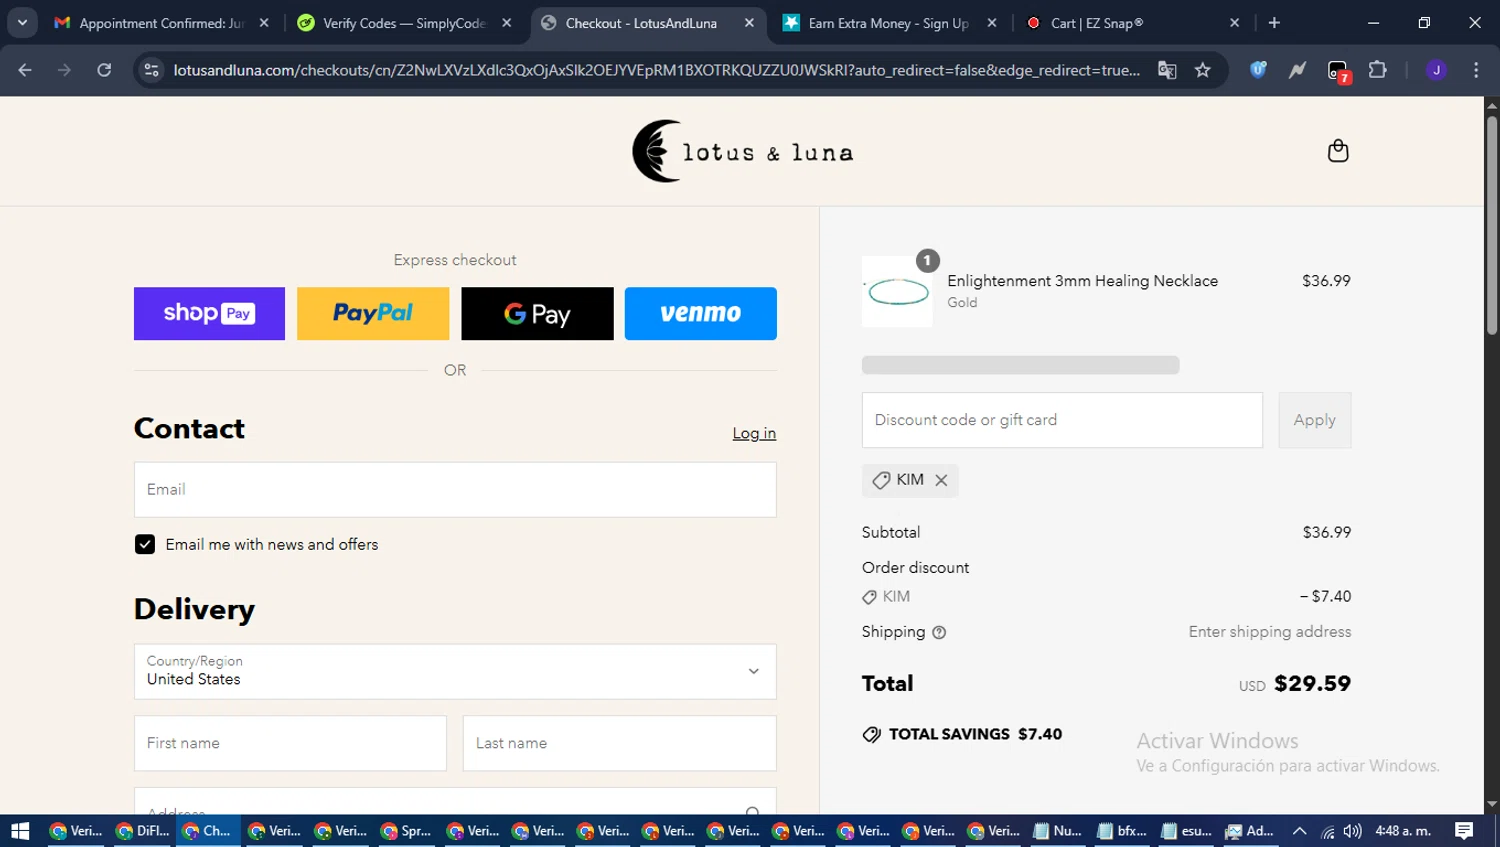Click the Enlightenment 3mm Healing Necklace title
1500x847 pixels.
coord(1082,281)
